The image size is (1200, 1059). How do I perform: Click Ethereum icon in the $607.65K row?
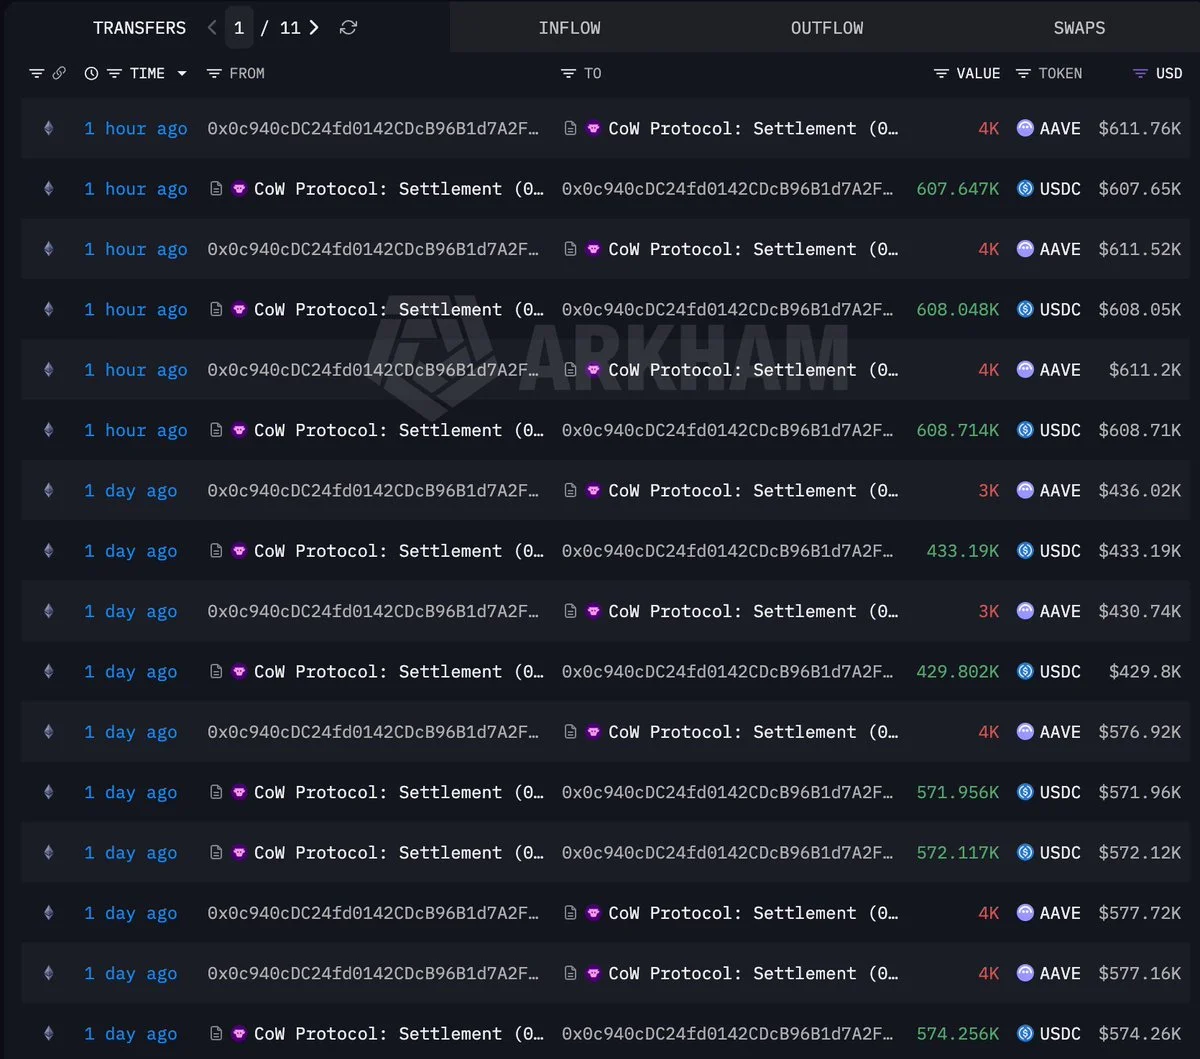coord(48,188)
